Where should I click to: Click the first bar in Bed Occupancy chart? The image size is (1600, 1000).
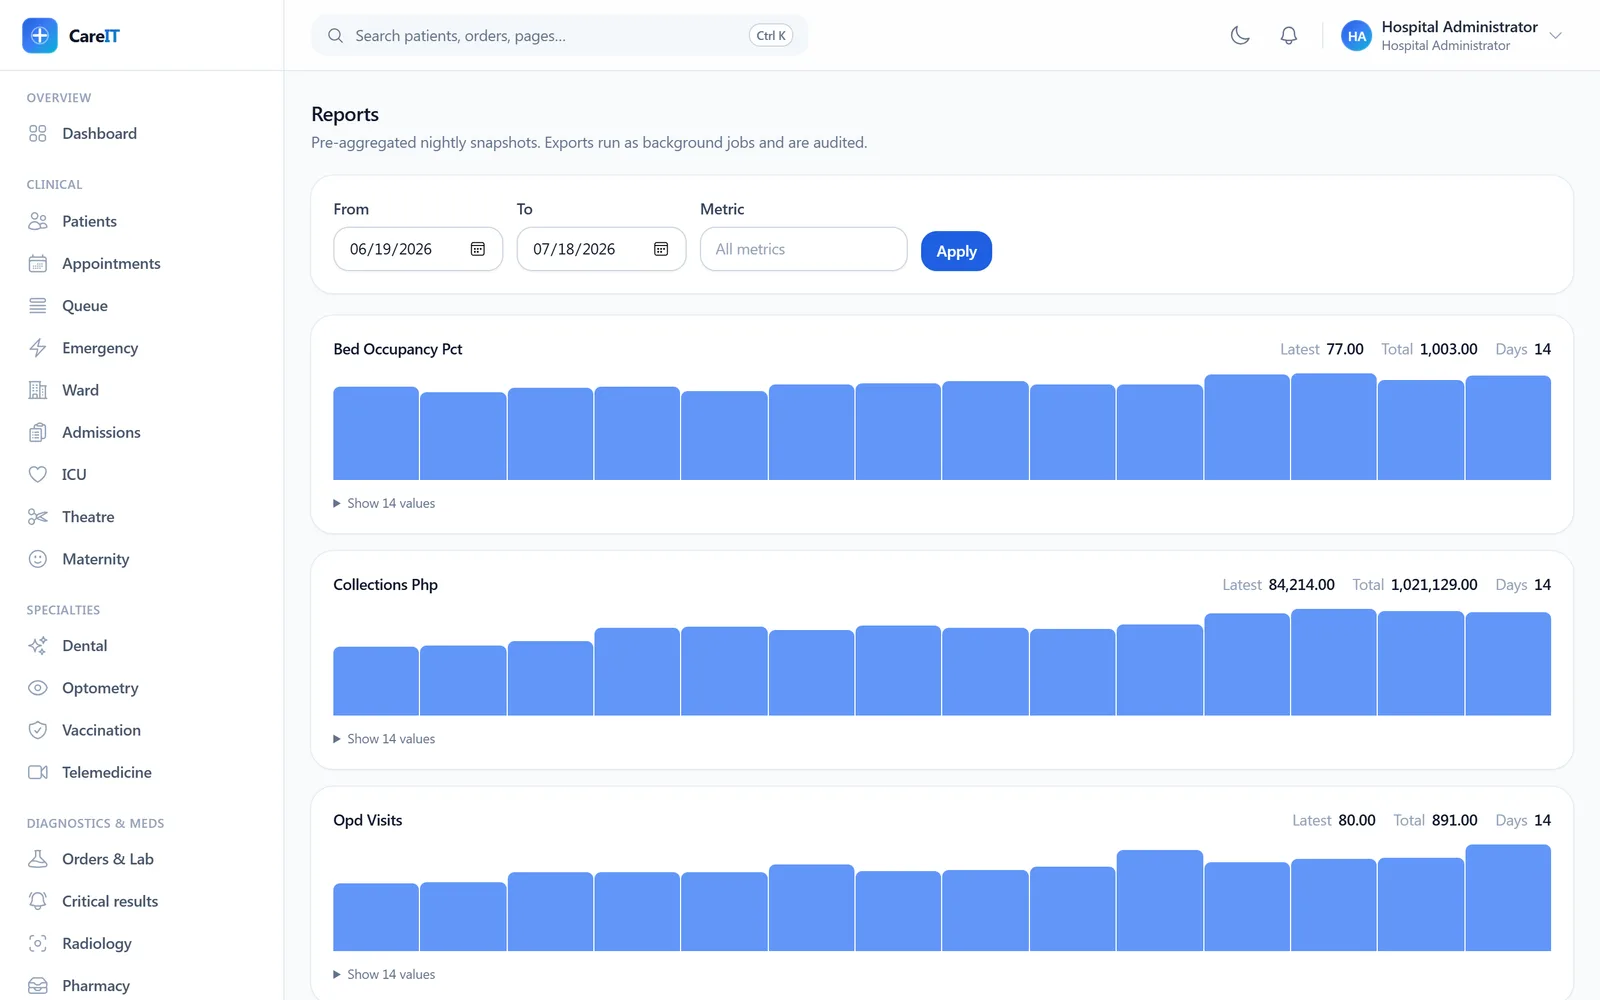pyautogui.click(x=376, y=434)
